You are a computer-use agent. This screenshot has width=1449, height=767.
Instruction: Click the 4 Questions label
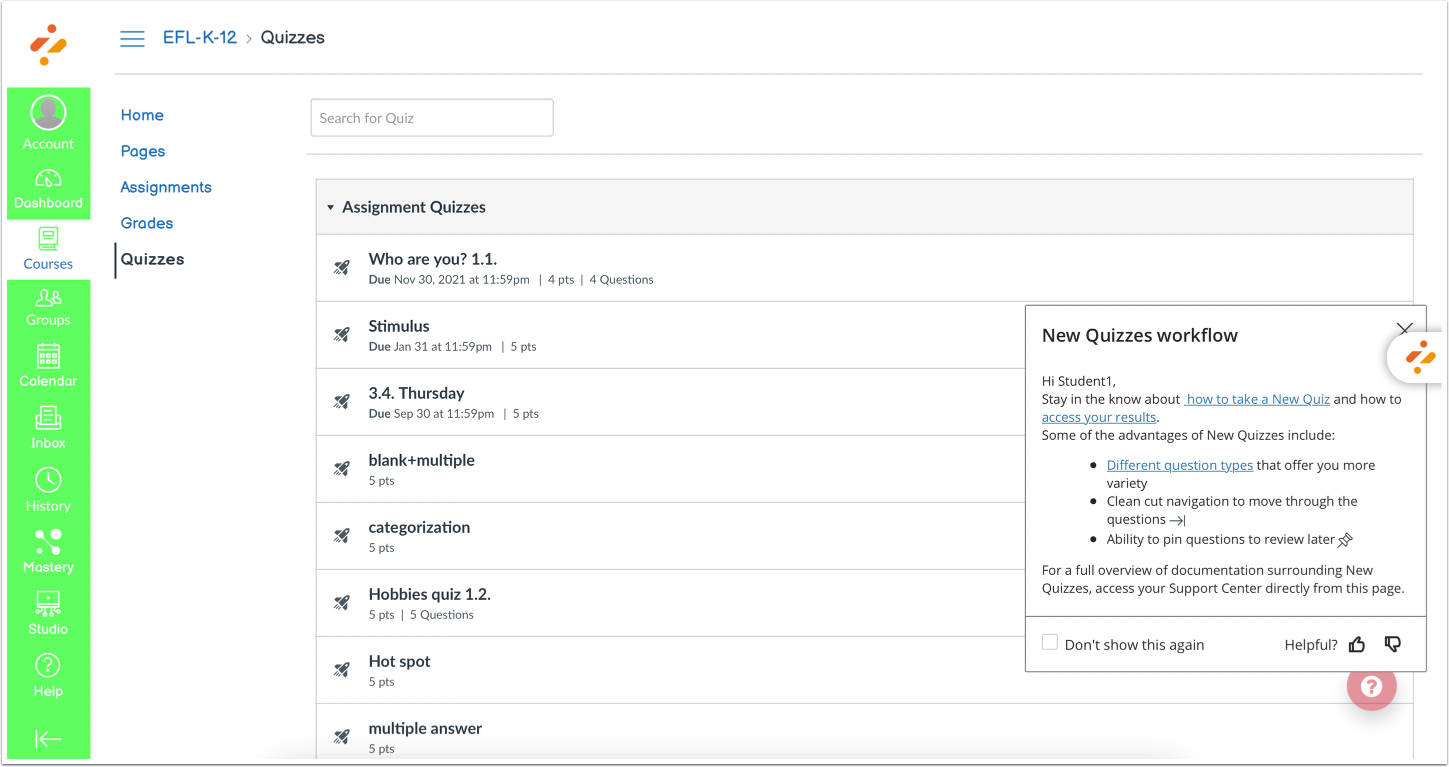(621, 280)
